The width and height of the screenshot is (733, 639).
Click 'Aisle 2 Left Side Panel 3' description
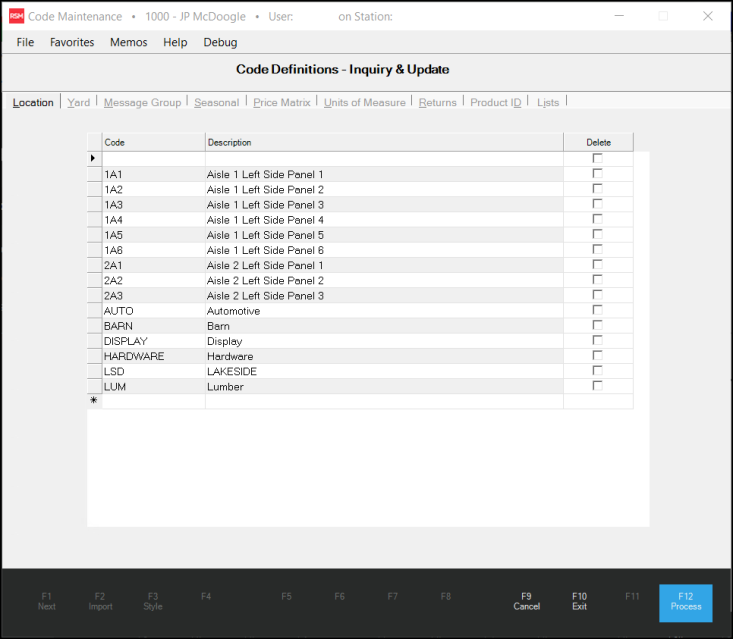[x=384, y=295]
